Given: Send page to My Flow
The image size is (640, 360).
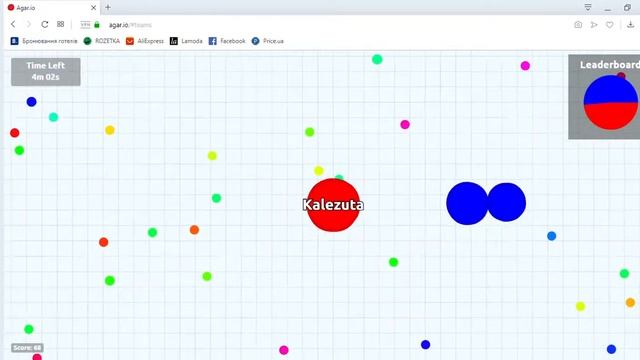Looking at the screenshot, I should point(594,24).
